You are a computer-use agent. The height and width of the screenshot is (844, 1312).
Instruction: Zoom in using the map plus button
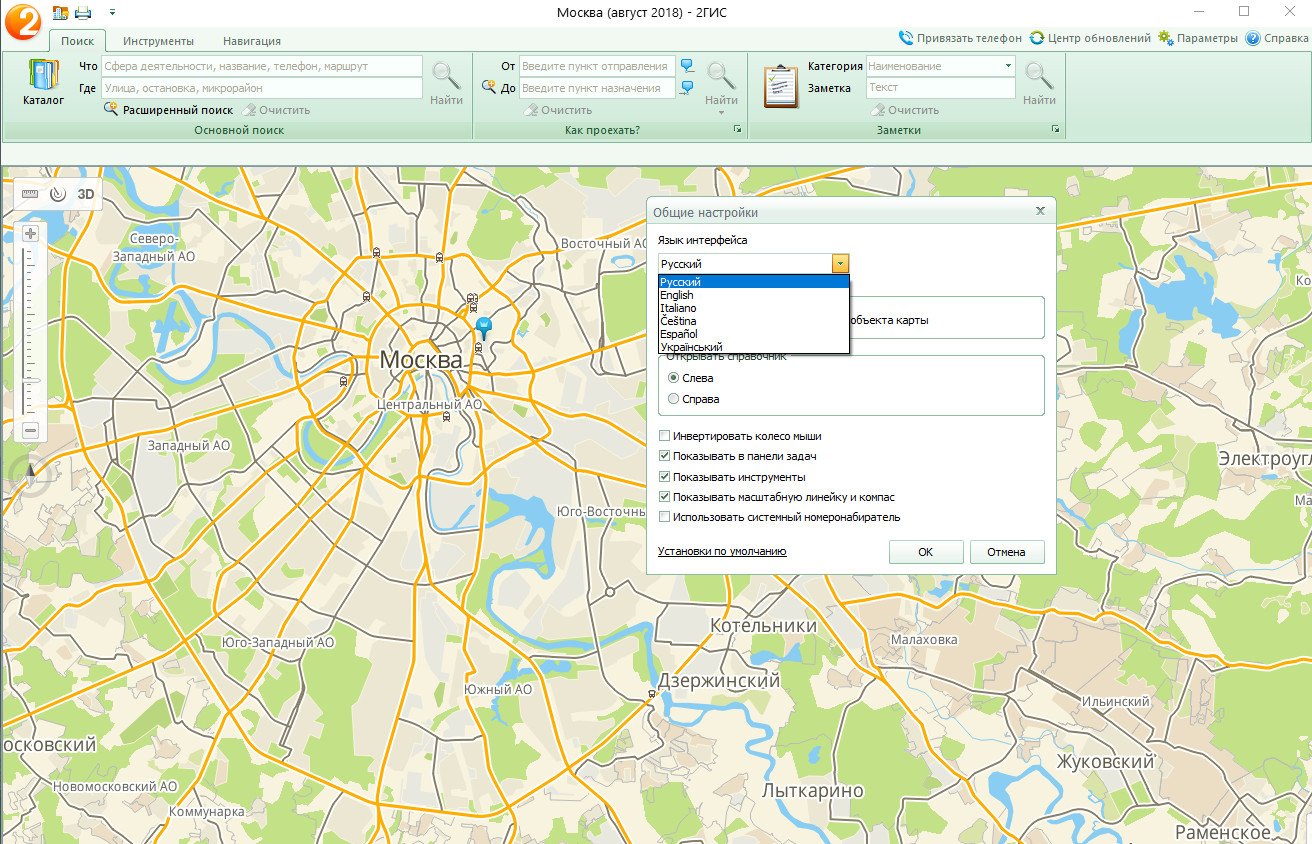coord(30,234)
